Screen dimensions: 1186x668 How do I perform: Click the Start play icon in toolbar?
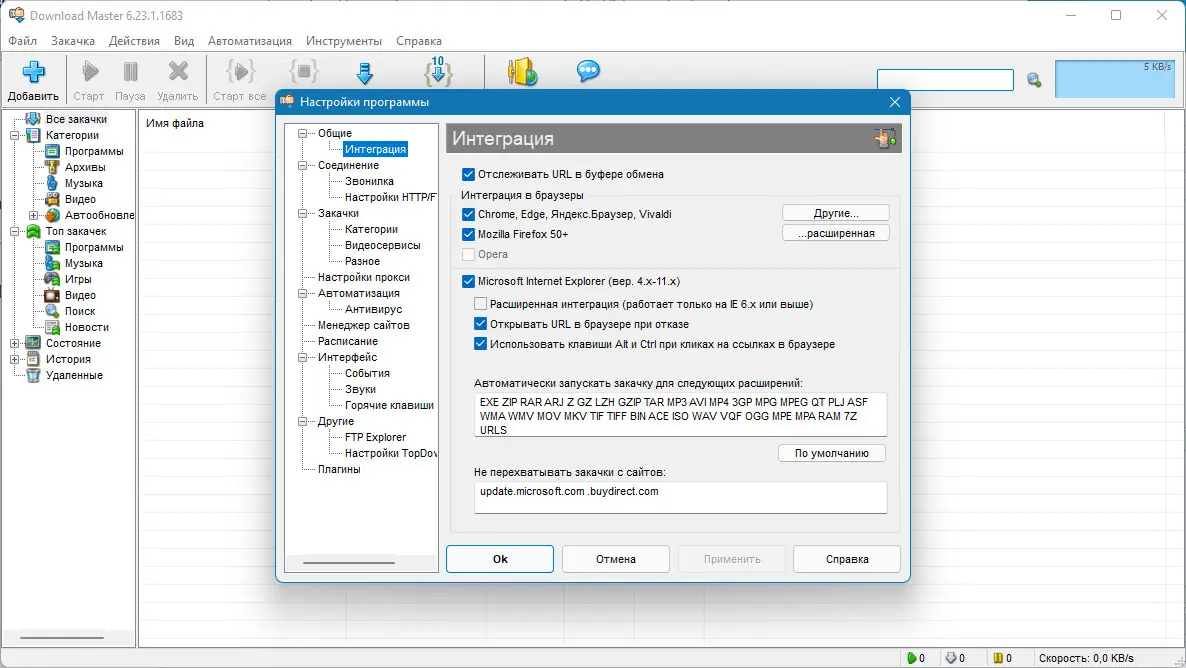coord(90,72)
